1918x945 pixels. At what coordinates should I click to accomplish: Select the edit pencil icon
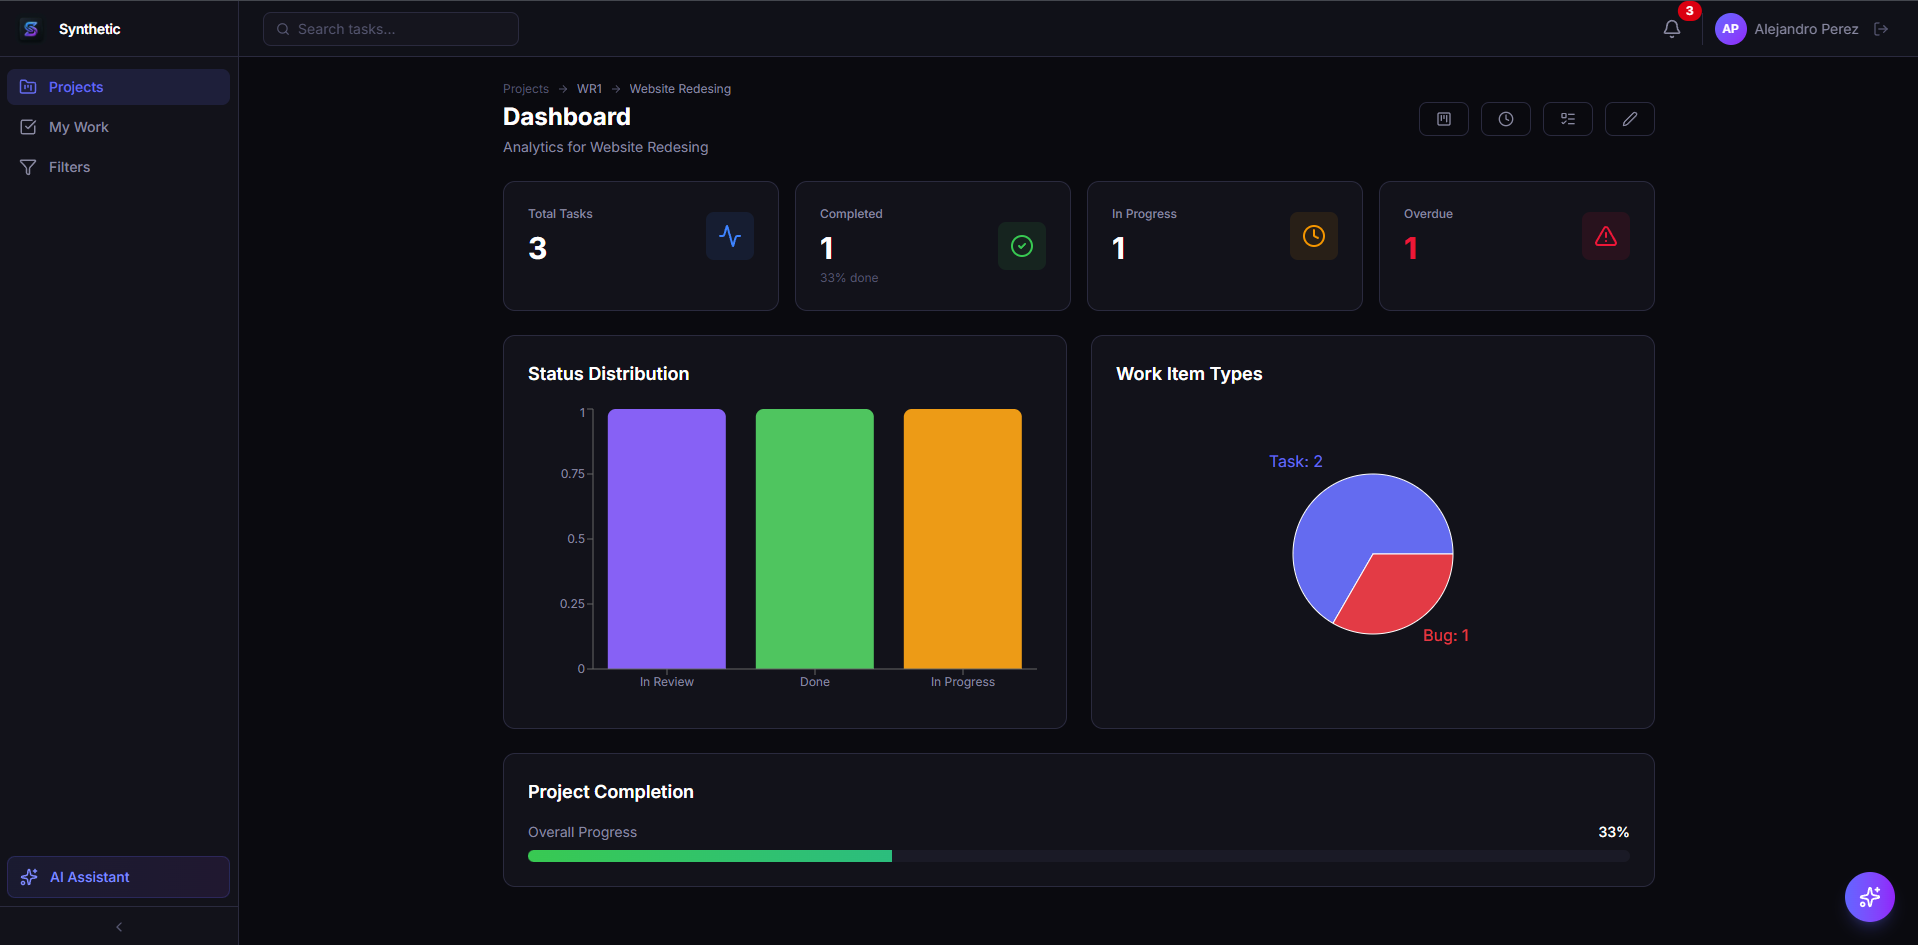coord(1629,118)
